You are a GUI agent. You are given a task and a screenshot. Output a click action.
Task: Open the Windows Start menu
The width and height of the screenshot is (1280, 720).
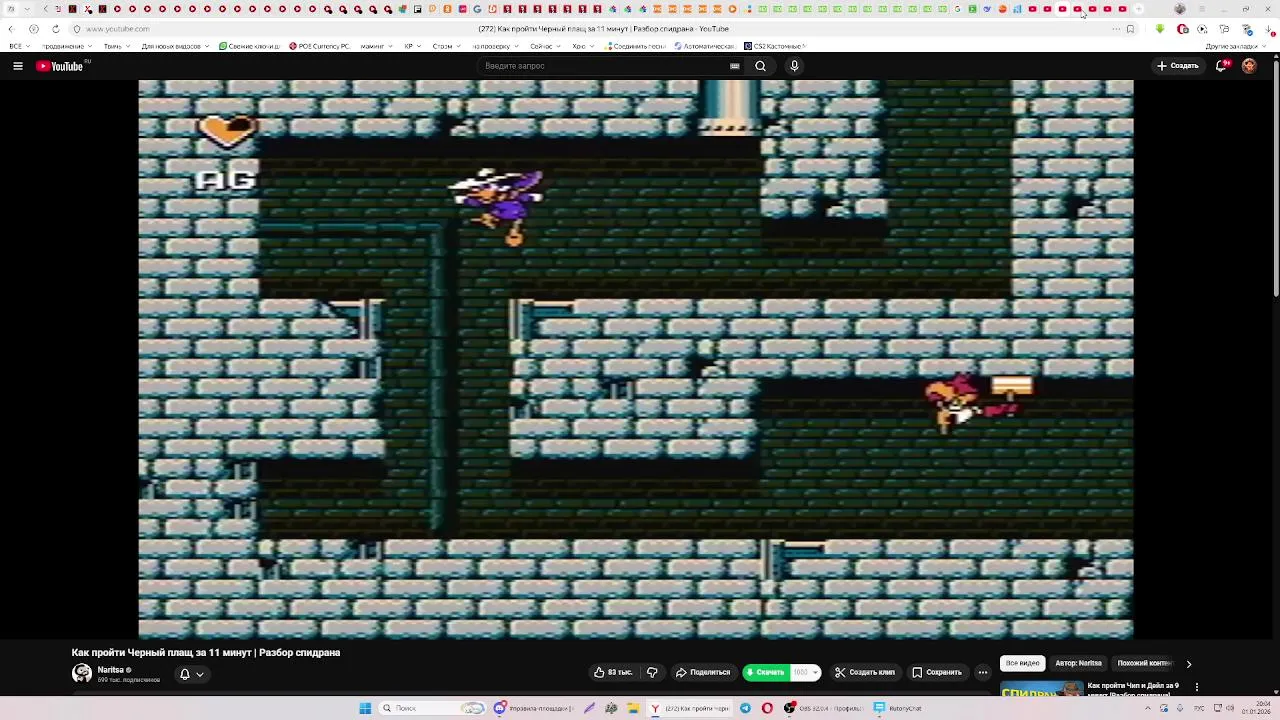coord(365,708)
